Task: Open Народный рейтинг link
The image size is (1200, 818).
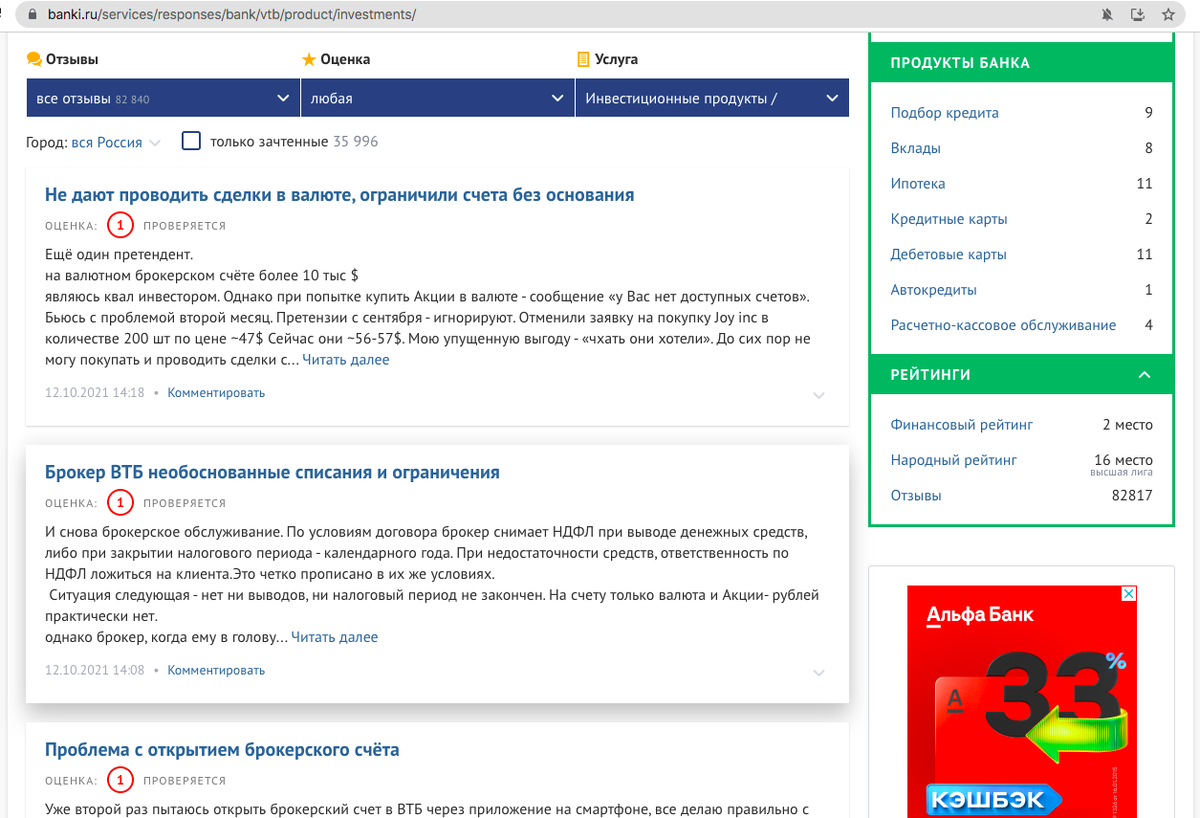Action: (953, 460)
